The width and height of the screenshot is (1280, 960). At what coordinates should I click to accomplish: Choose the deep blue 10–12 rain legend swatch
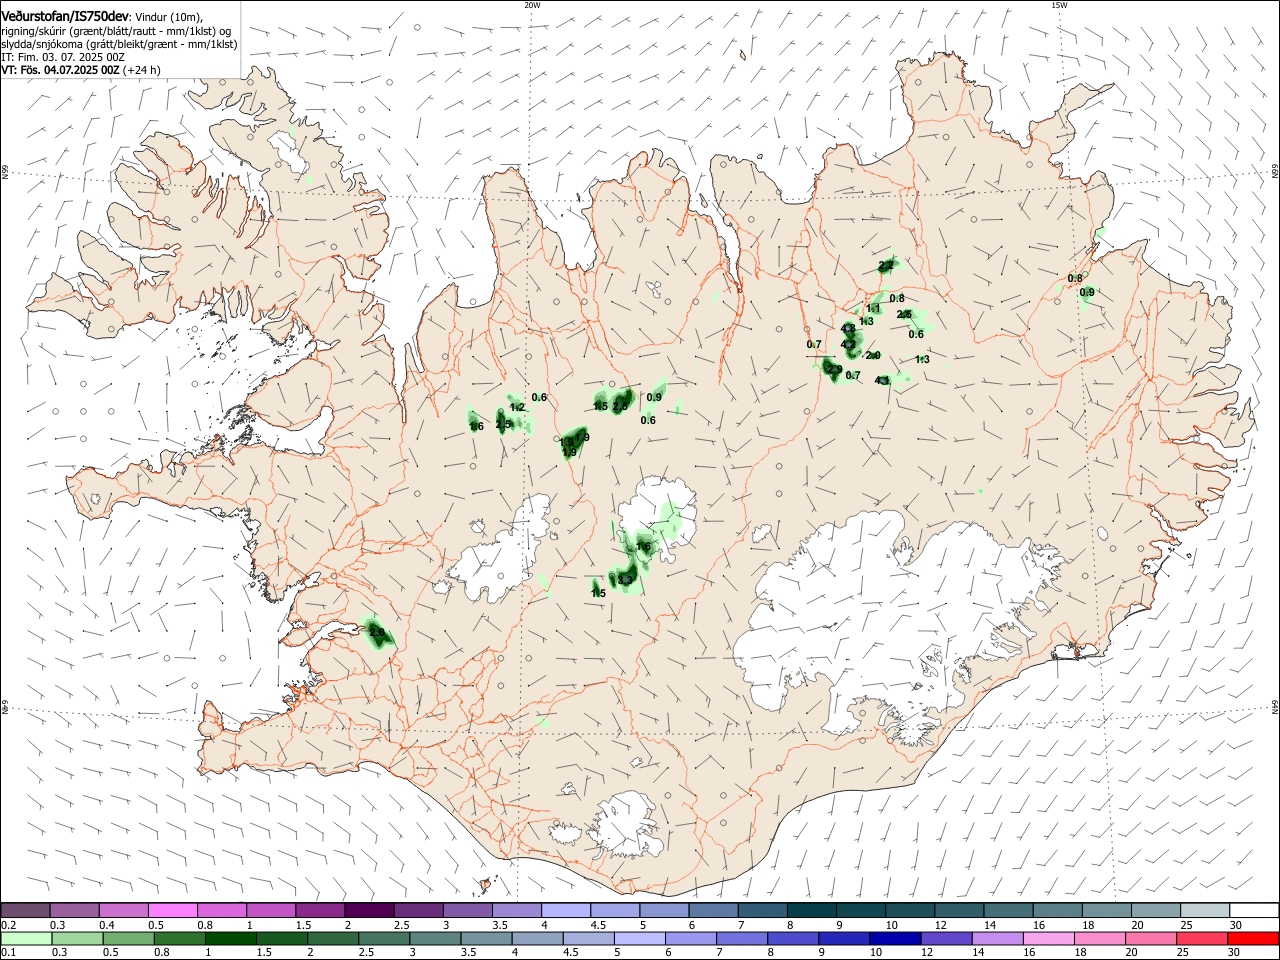895,938
